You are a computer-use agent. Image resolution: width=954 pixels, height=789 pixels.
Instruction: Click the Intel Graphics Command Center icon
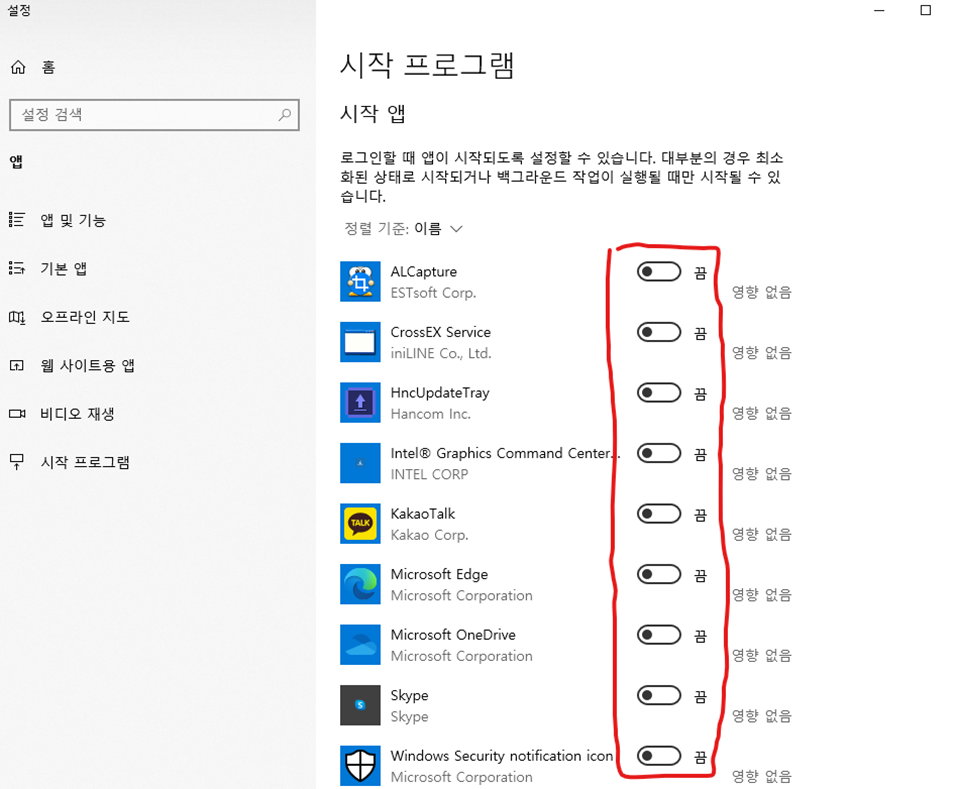point(360,463)
